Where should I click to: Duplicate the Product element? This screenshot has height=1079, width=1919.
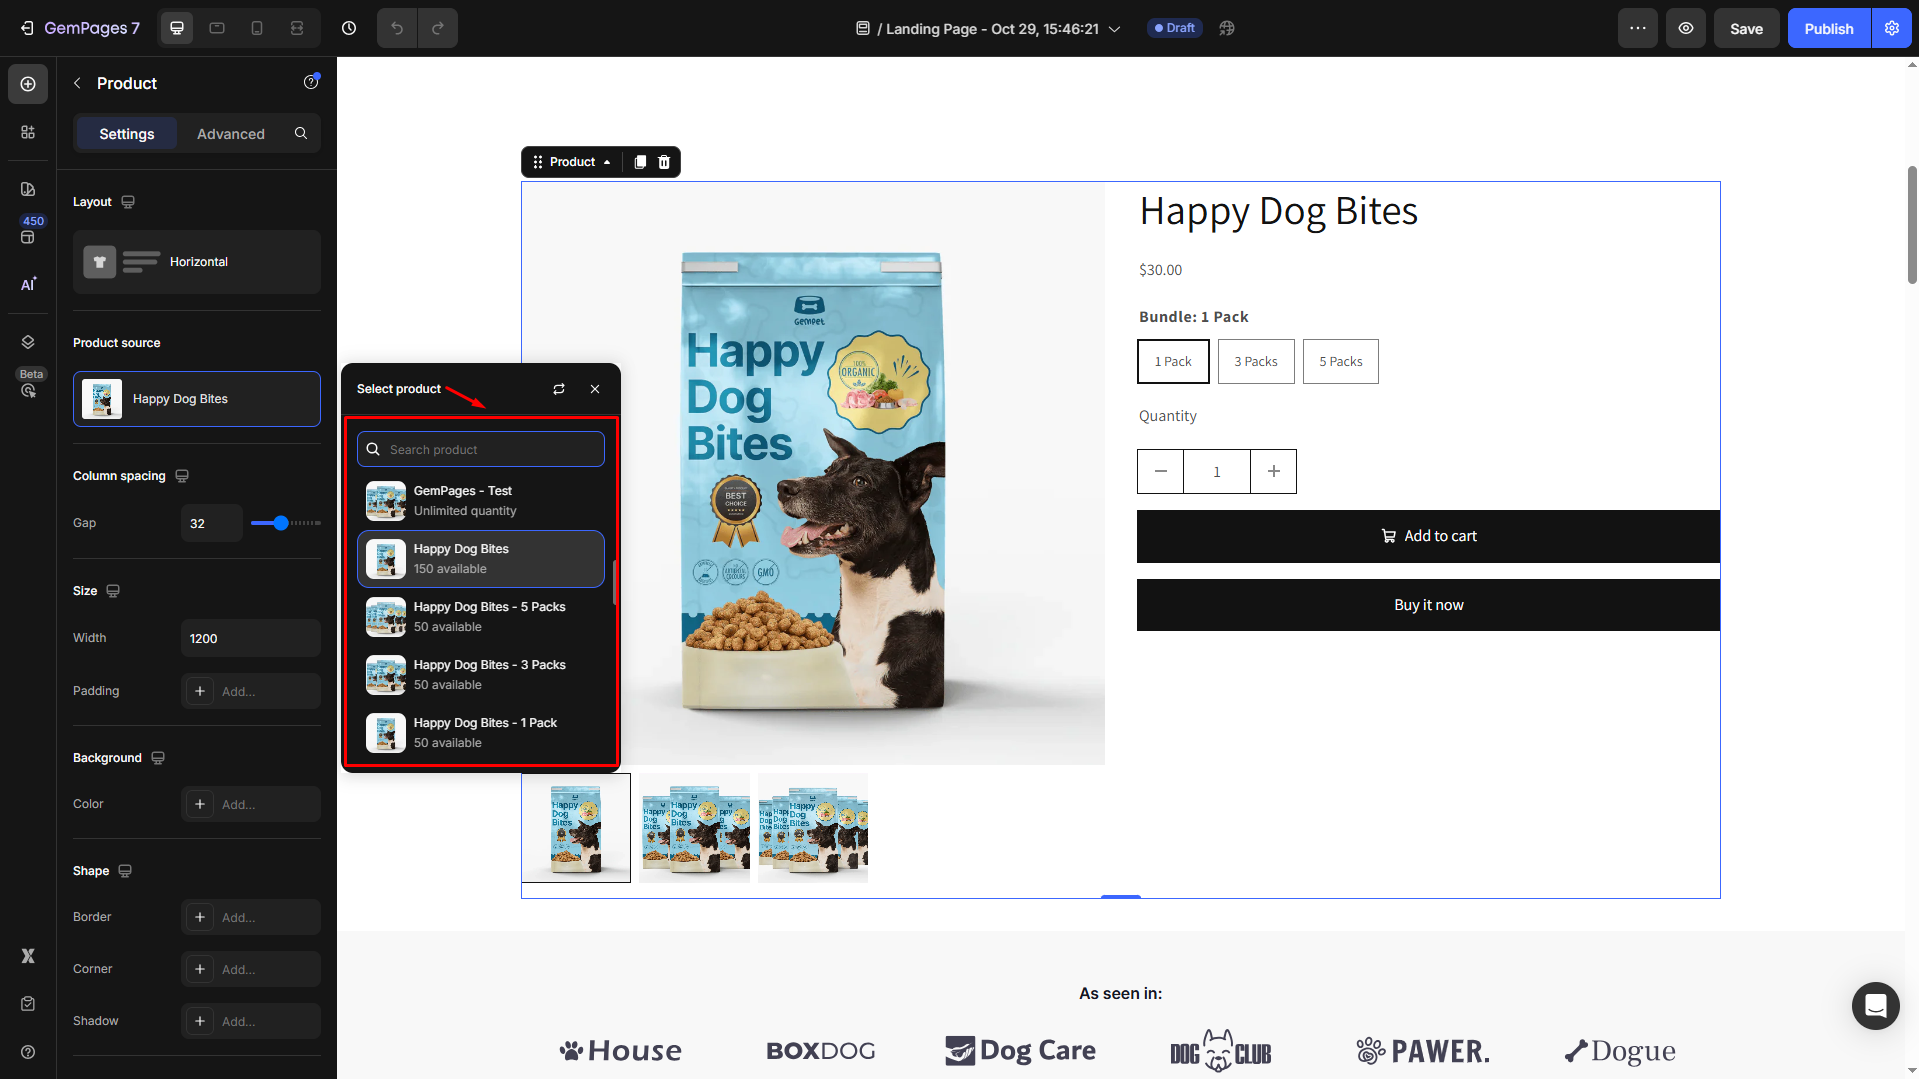pos(640,162)
